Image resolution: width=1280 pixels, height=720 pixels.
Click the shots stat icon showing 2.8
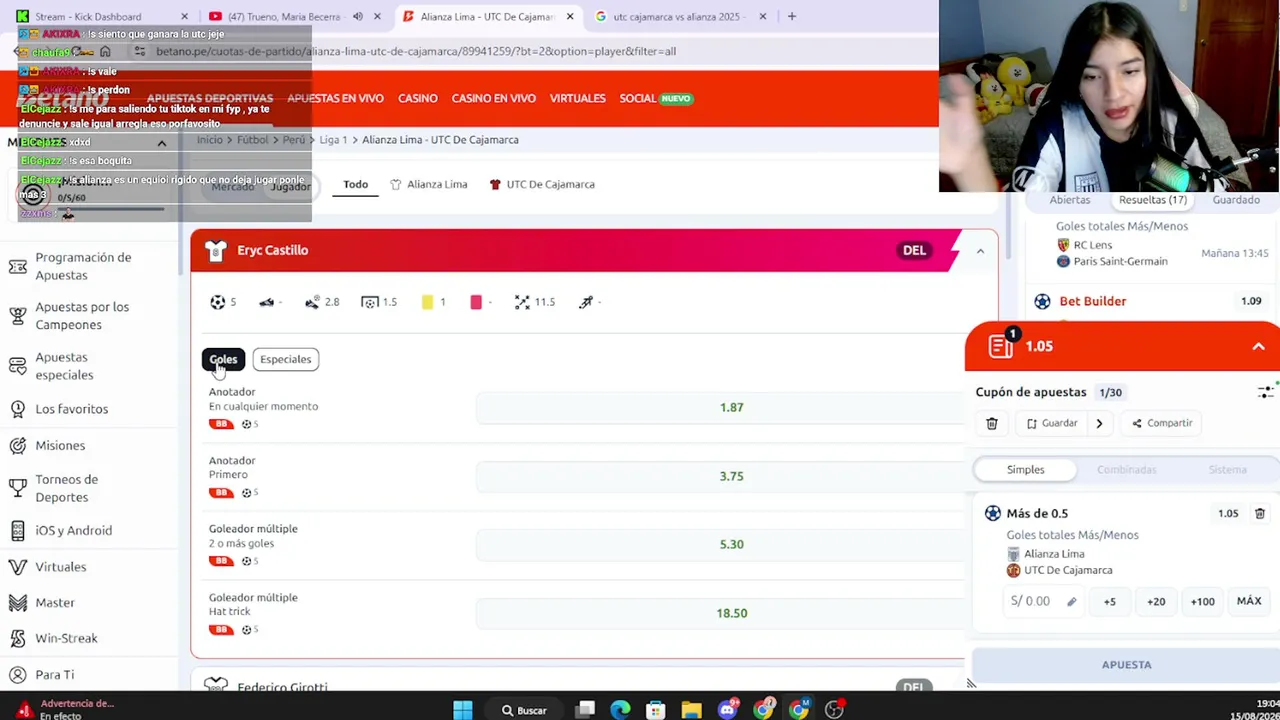pos(313,302)
